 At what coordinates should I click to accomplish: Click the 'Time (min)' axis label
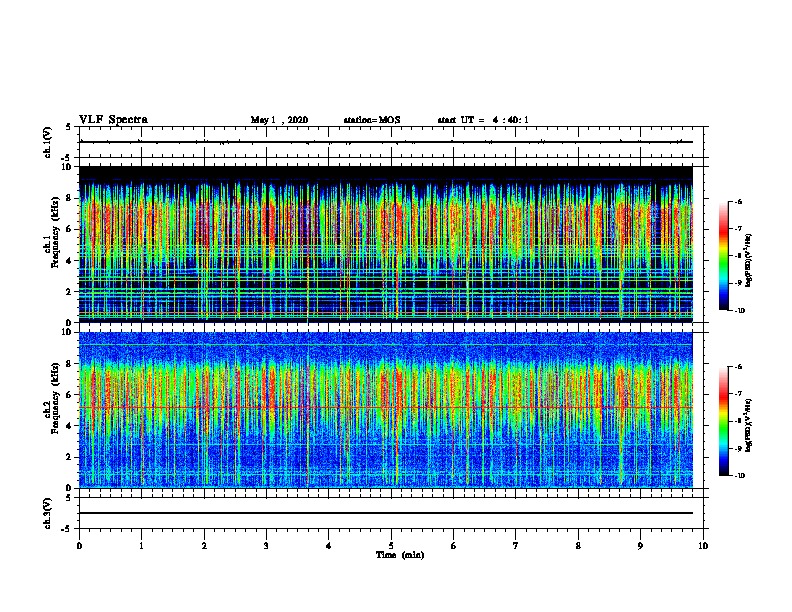[400, 555]
